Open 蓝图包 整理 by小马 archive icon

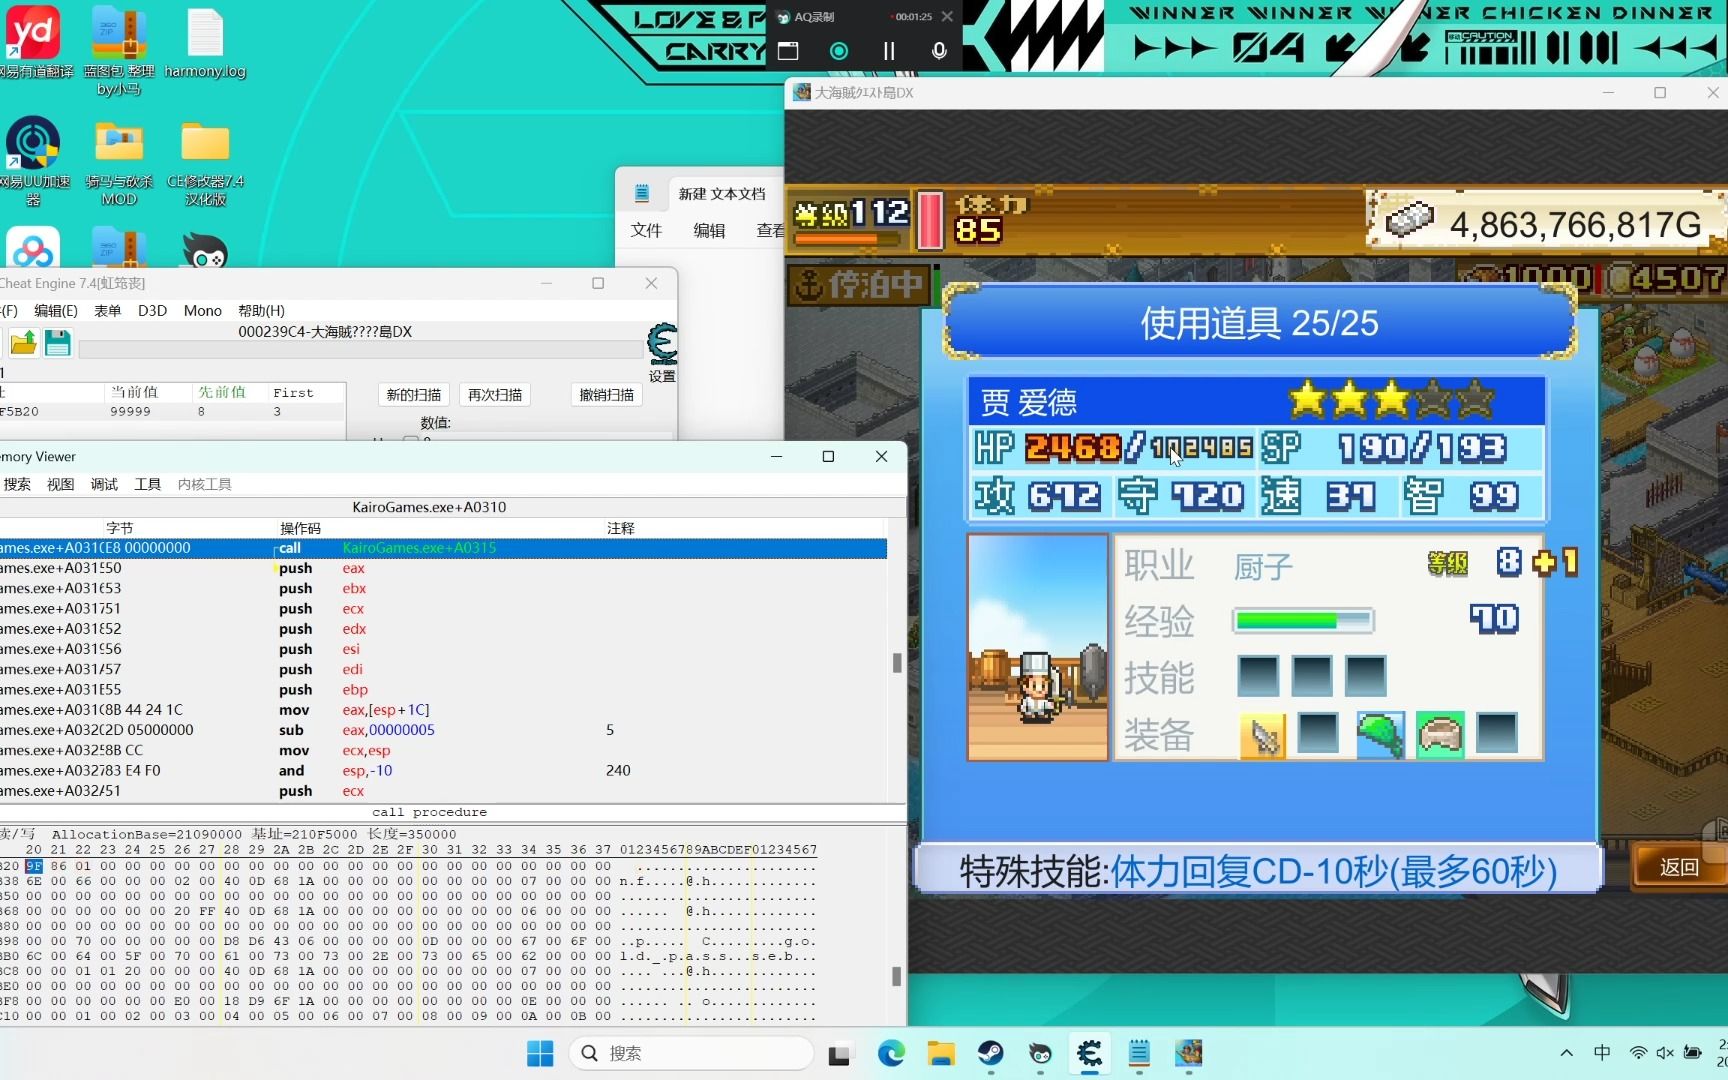(x=119, y=50)
